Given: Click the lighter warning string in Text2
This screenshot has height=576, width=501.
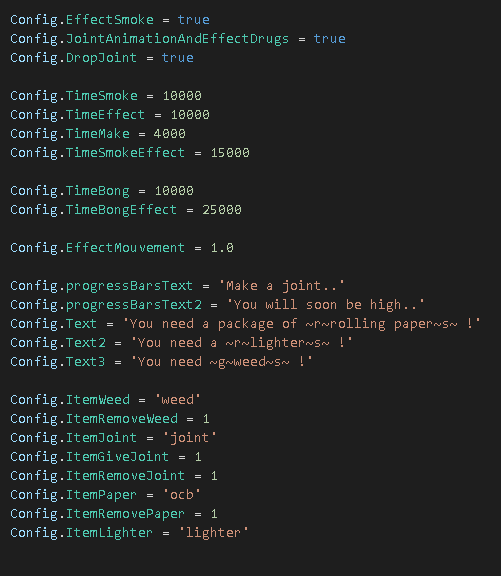Looking at the screenshot, I should pyautogui.click(x=242, y=343).
